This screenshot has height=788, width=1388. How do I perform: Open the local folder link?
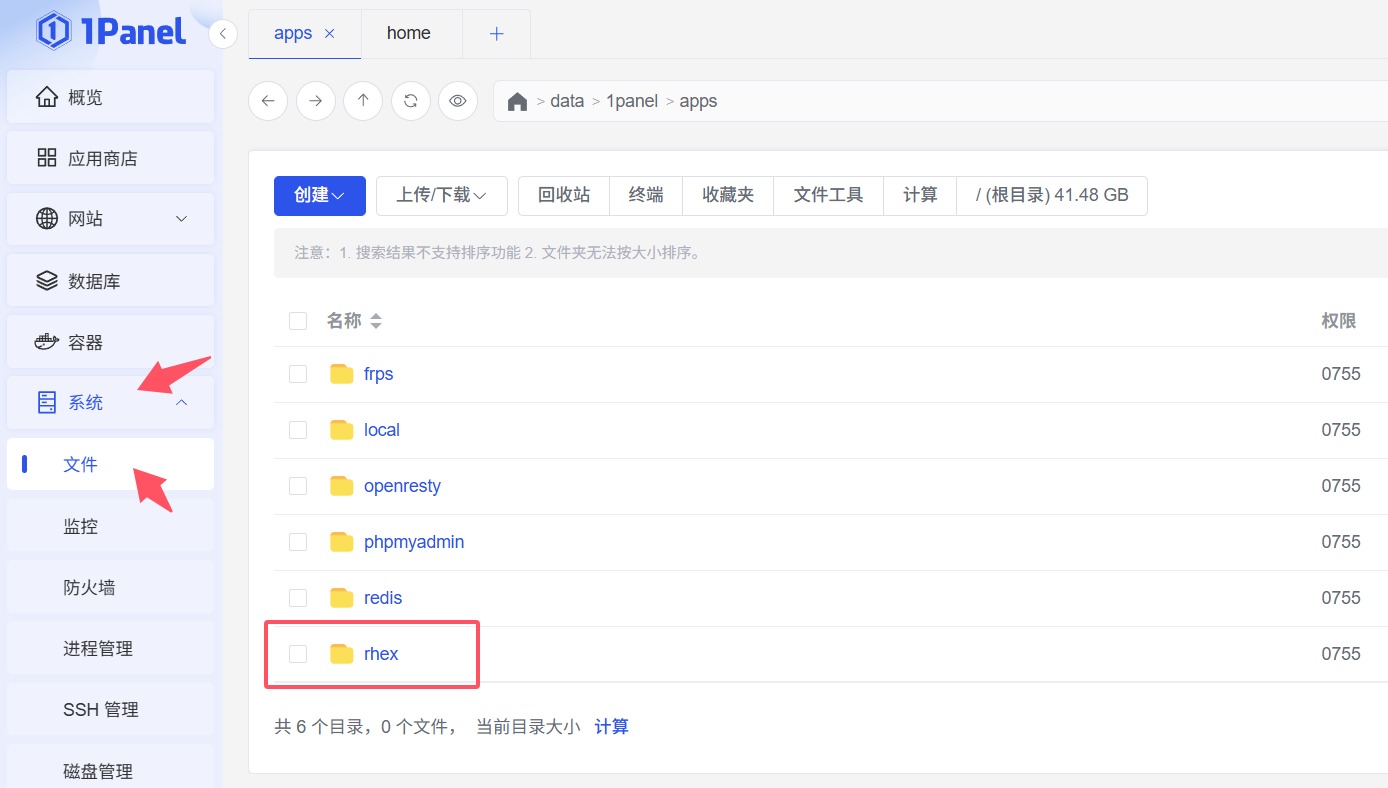(382, 430)
